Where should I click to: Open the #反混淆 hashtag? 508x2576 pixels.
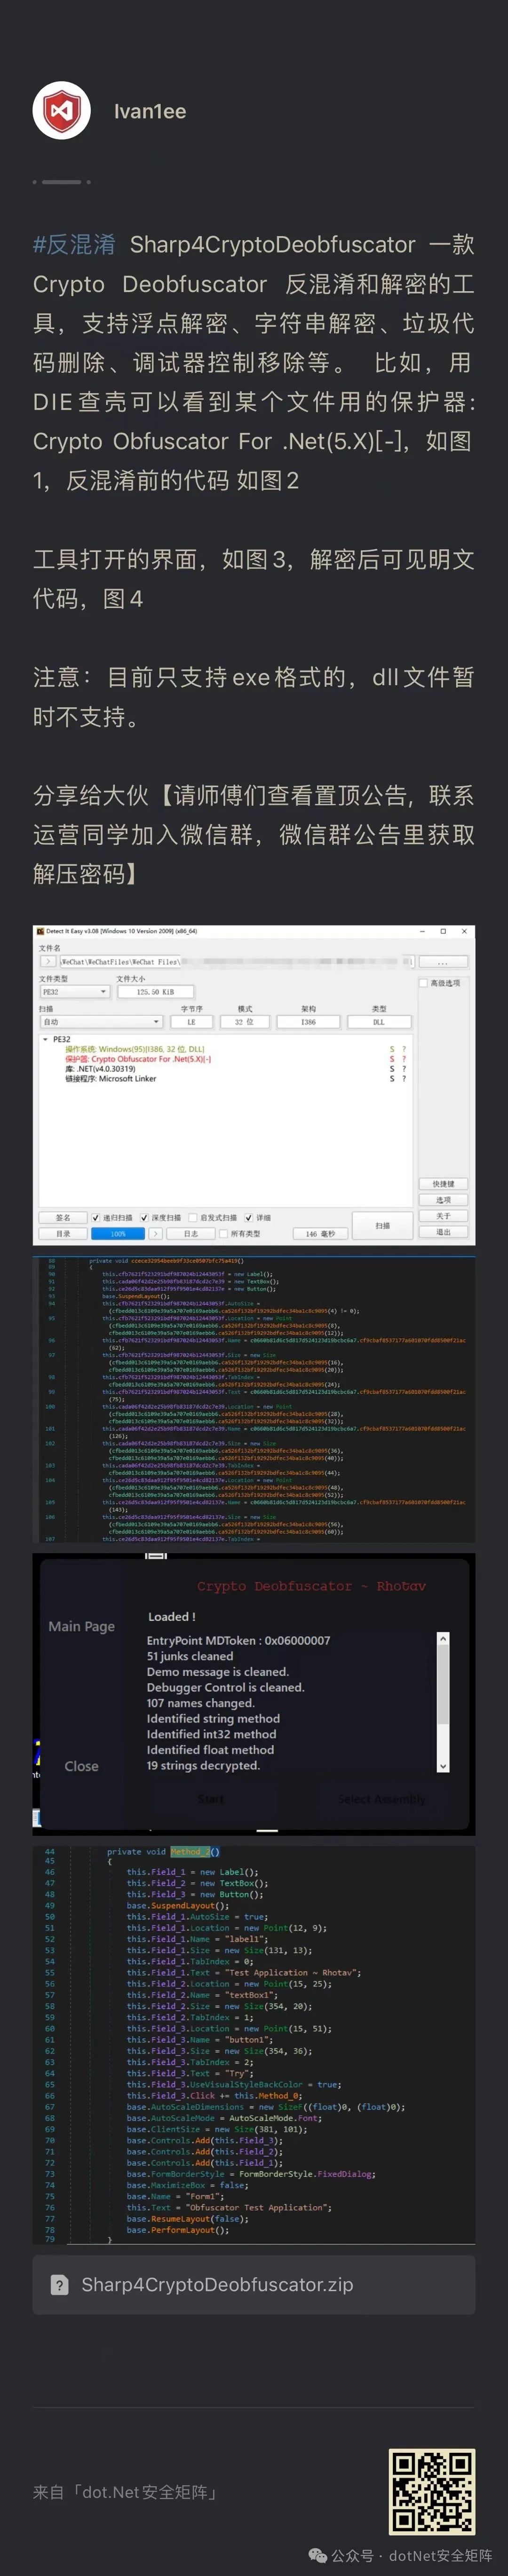[74, 245]
